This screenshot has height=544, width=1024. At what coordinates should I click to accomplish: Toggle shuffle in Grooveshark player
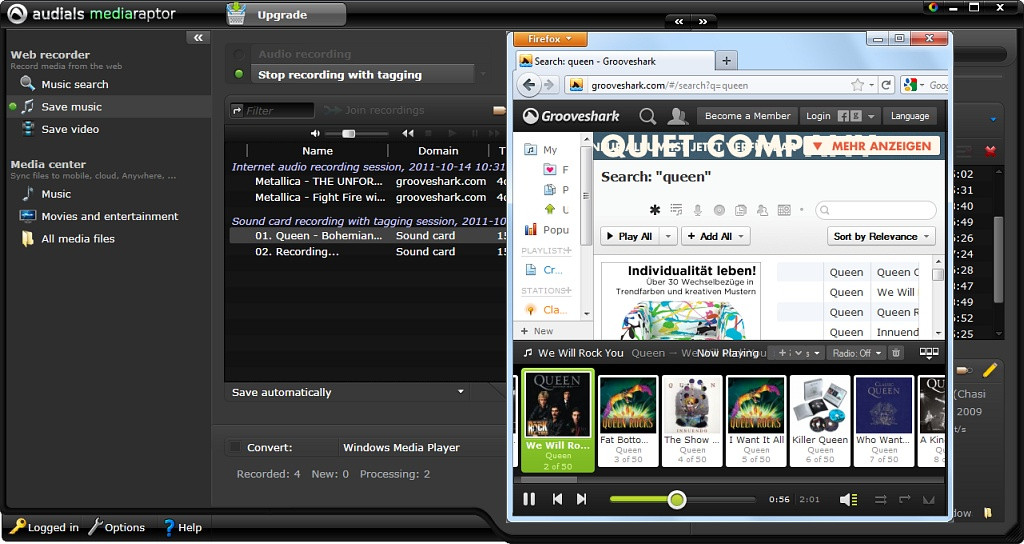(880, 500)
